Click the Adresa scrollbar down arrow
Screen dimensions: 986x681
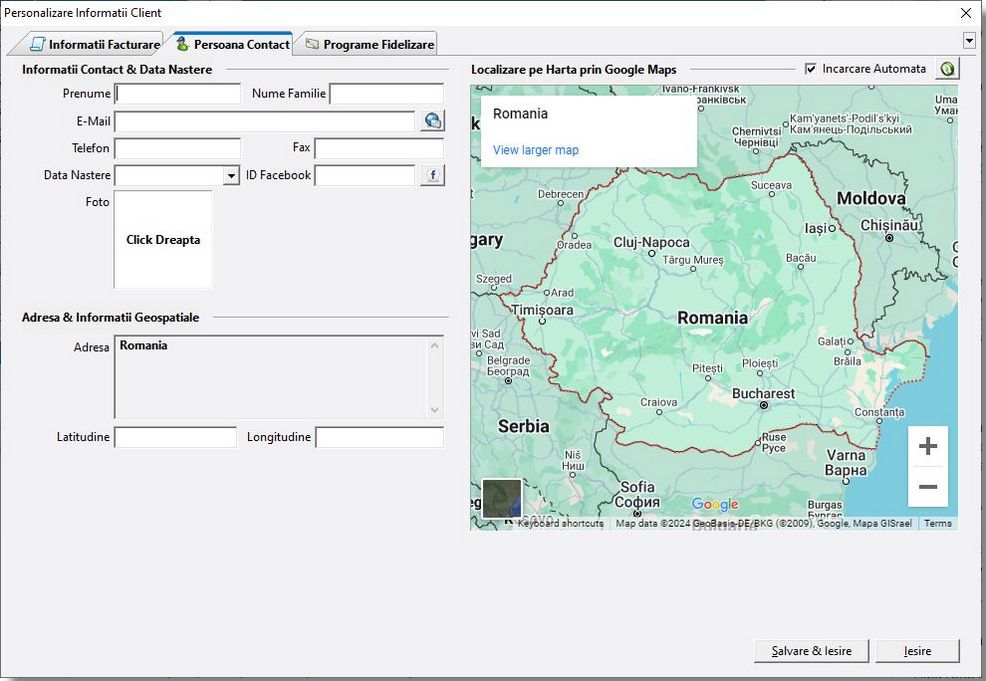coord(435,410)
